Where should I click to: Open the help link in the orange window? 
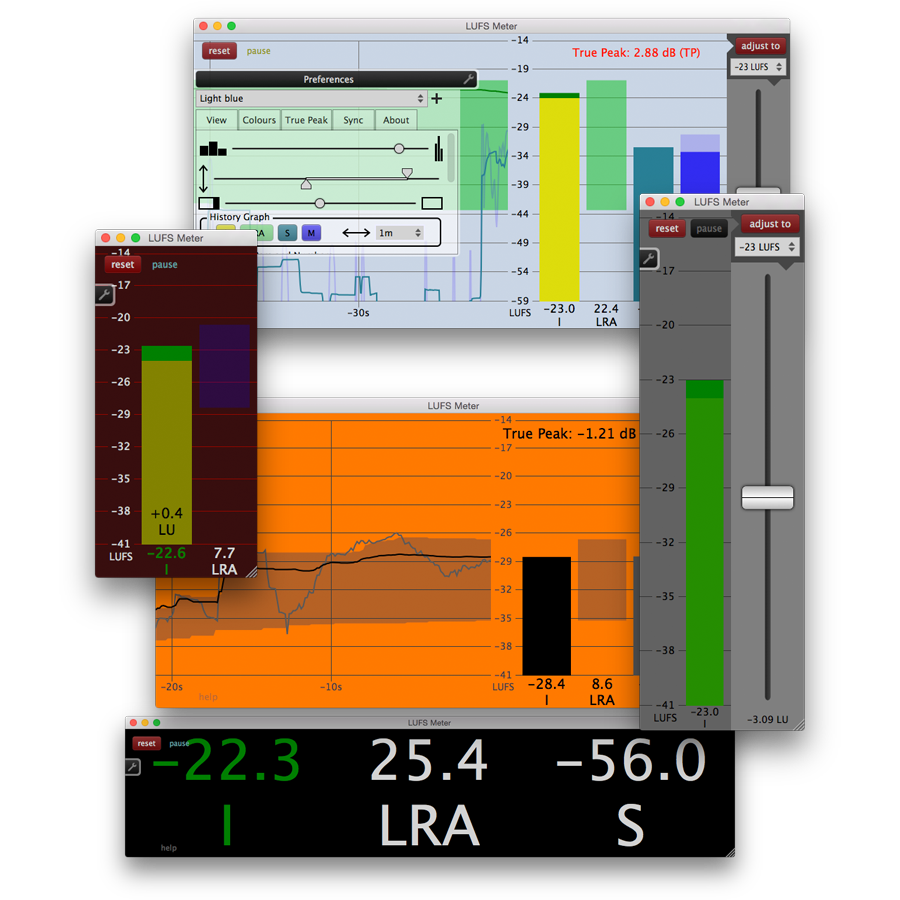click(x=208, y=697)
